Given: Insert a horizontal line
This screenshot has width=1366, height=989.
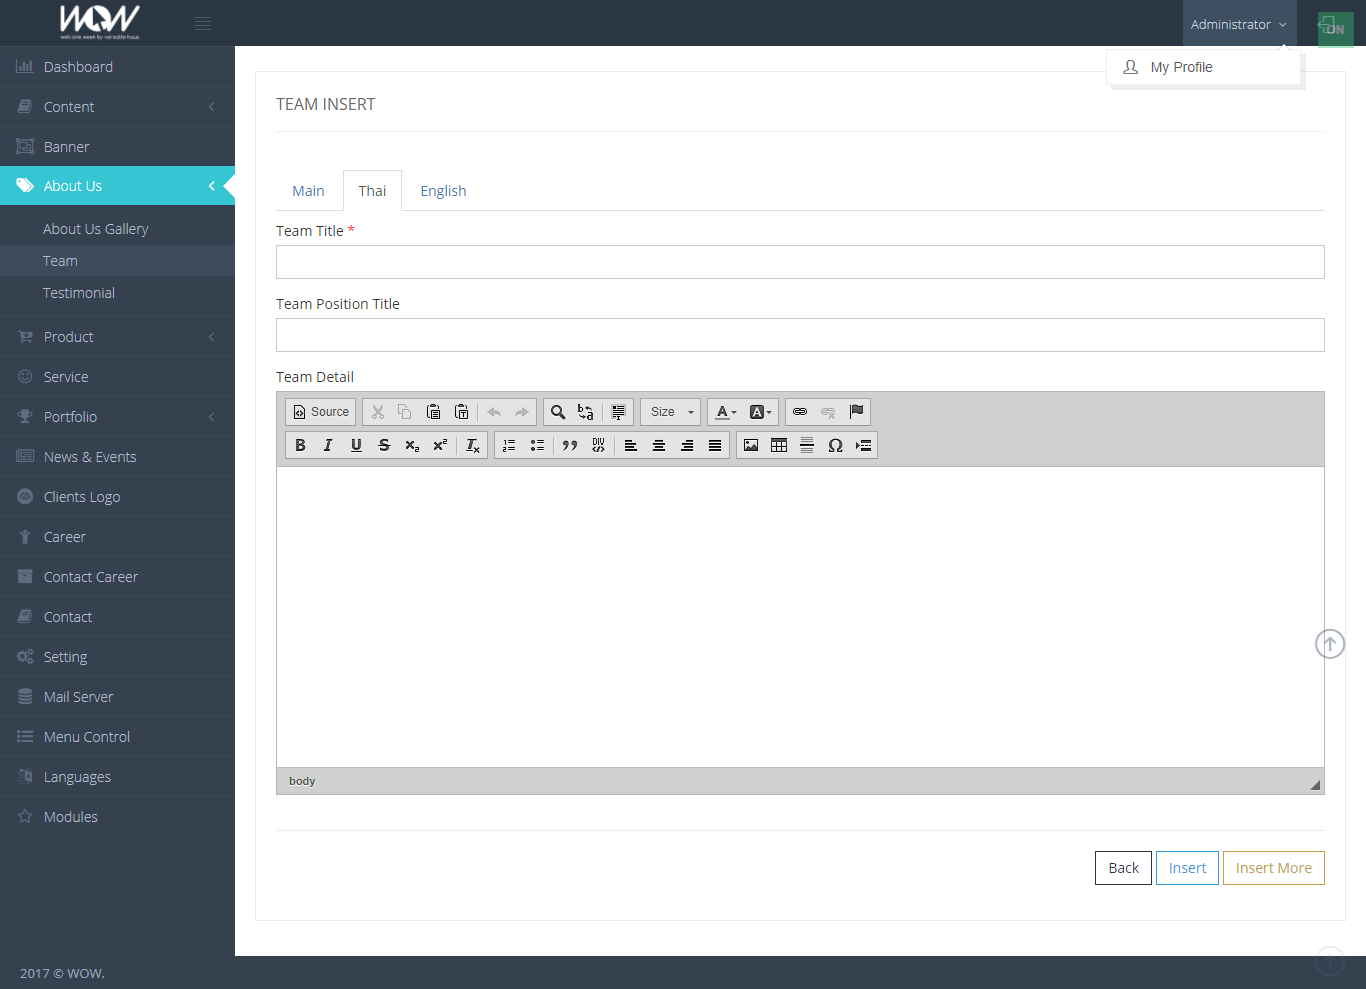Looking at the screenshot, I should point(807,446).
